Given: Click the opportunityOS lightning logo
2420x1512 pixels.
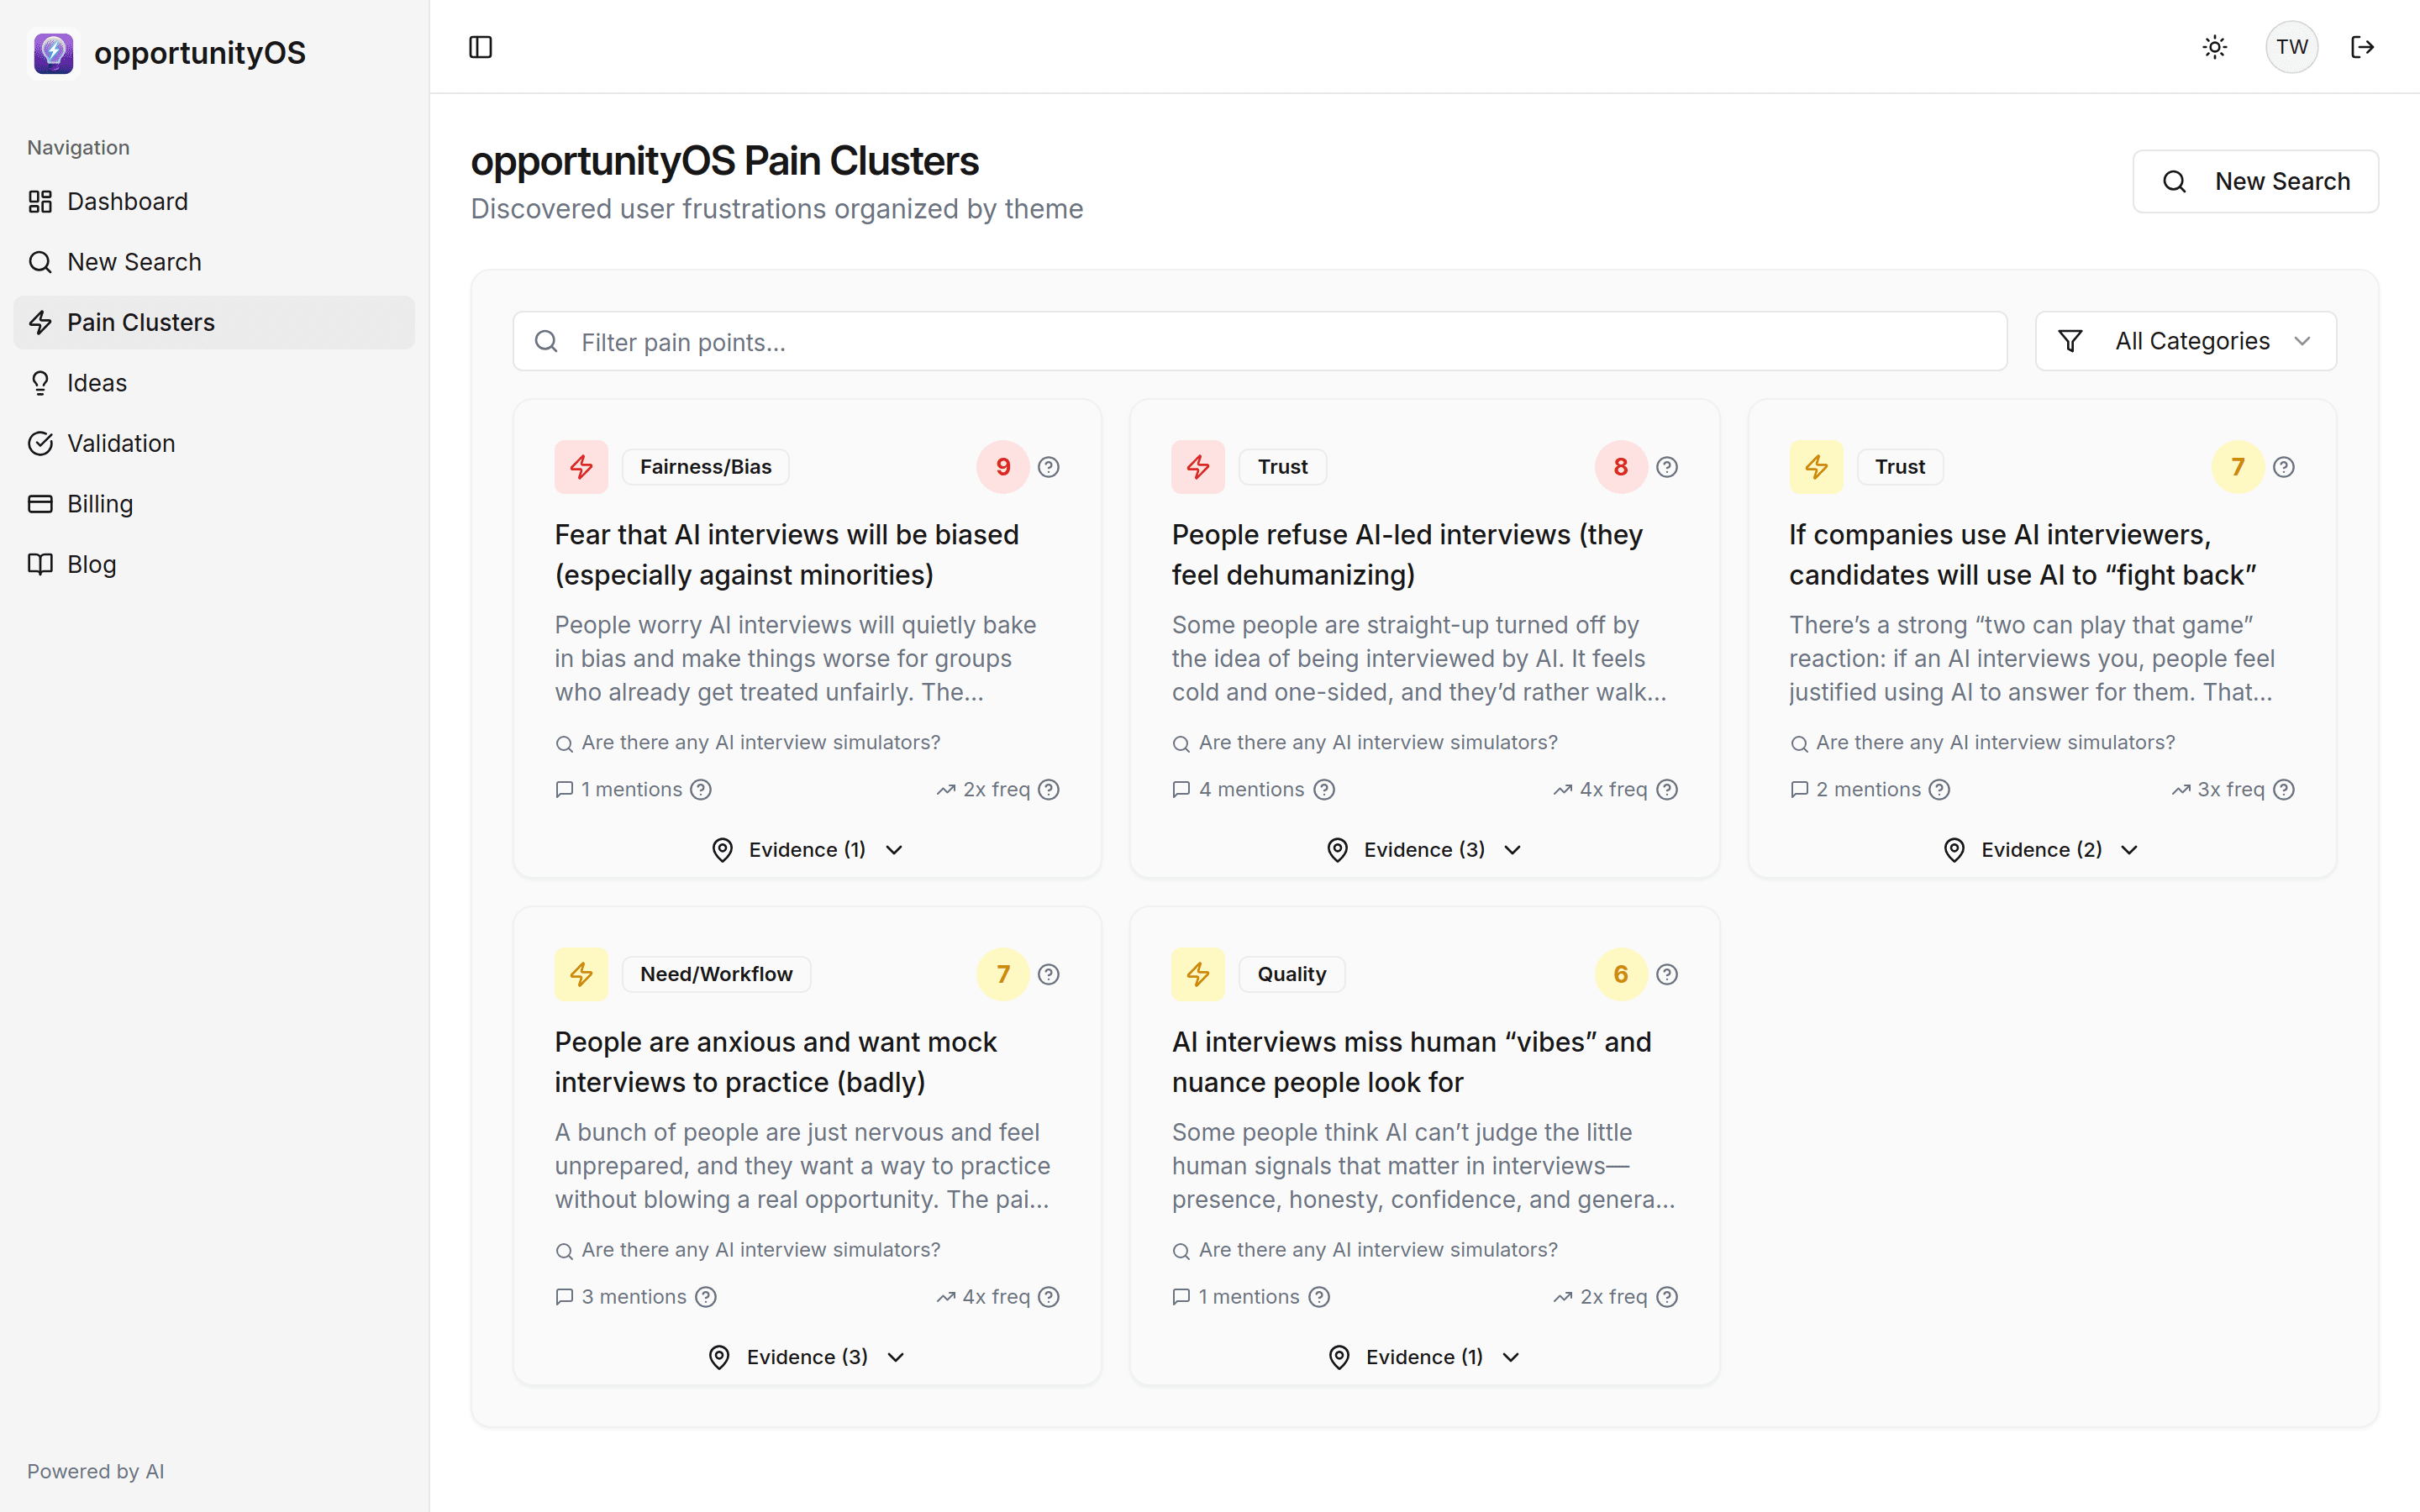Looking at the screenshot, I should point(53,52).
